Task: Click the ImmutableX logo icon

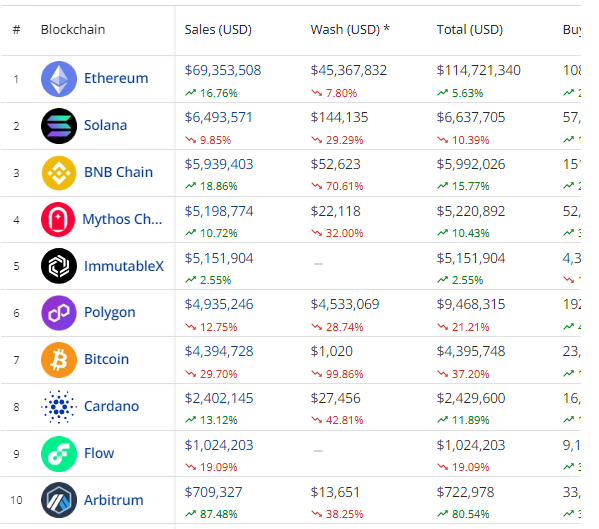Action: click(x=59, y=266)
